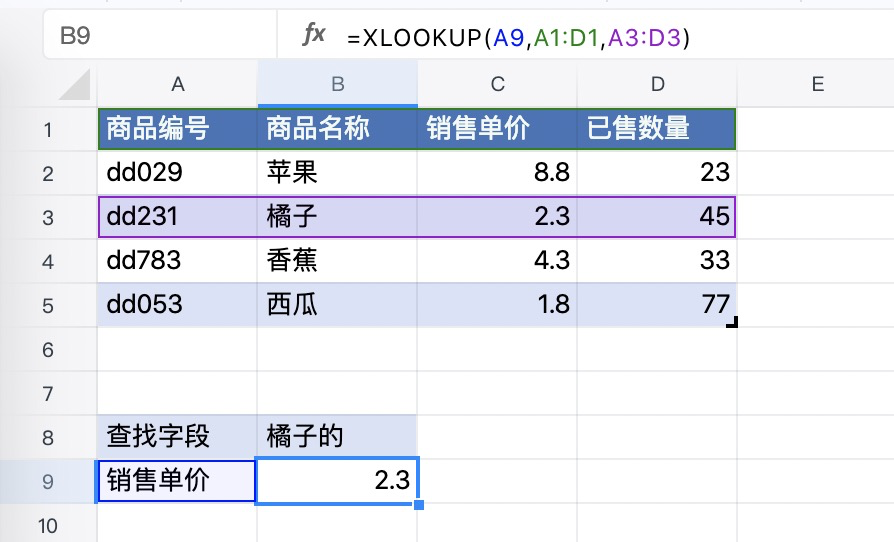Select row 9 header
894x542 pixels.
coord(48,481)
